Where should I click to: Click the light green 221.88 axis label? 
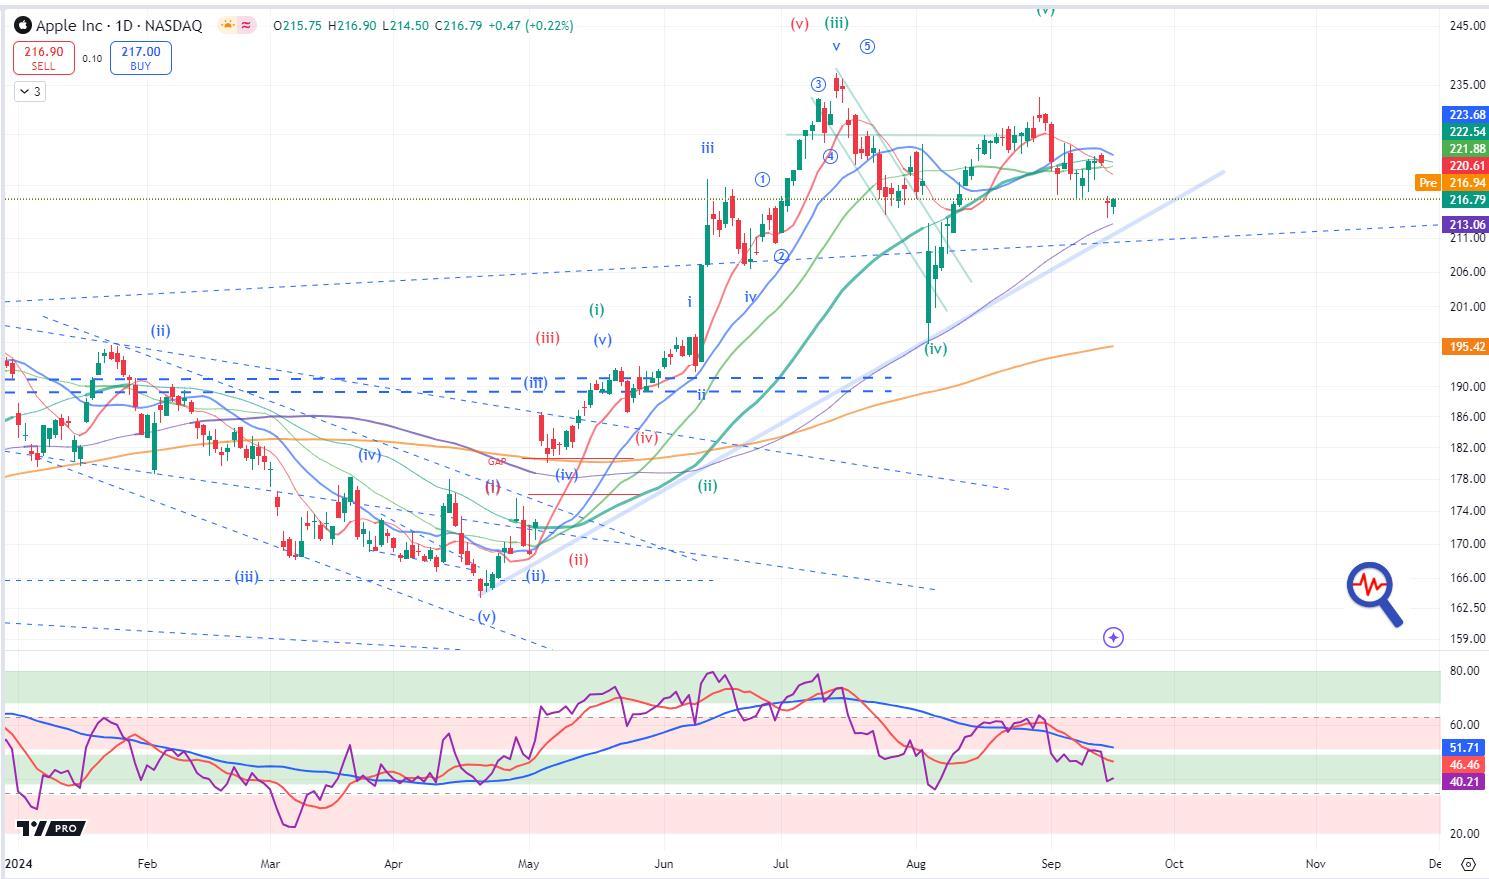click(1465, 149)
